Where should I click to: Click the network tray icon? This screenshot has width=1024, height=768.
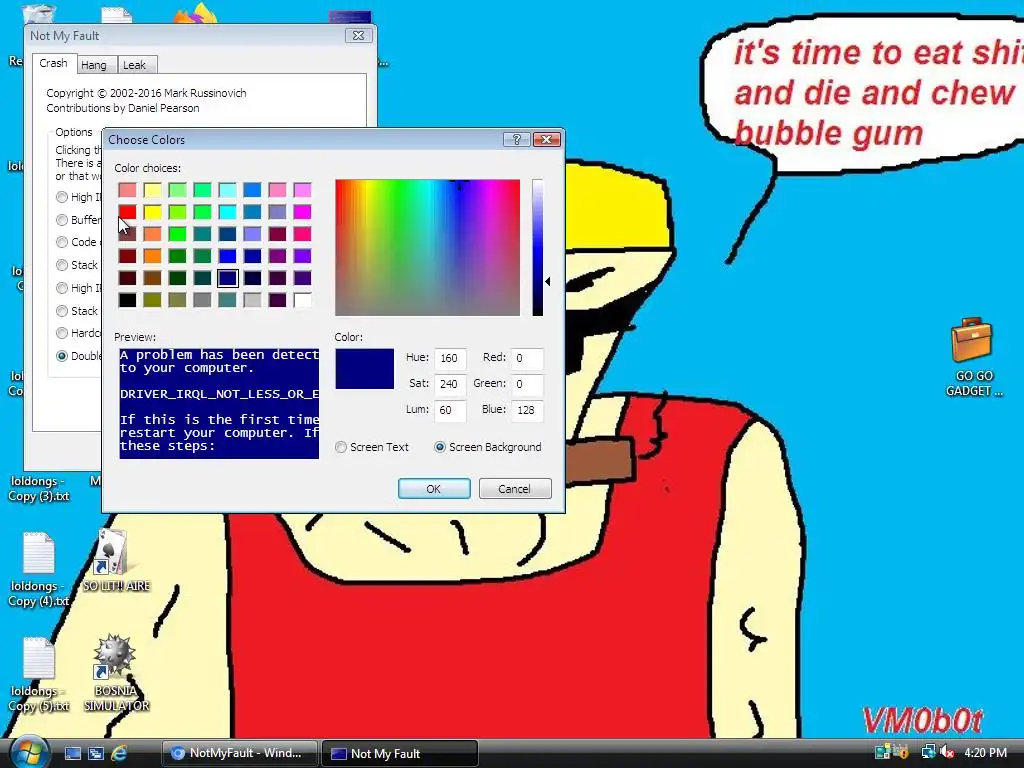point(928,752)
